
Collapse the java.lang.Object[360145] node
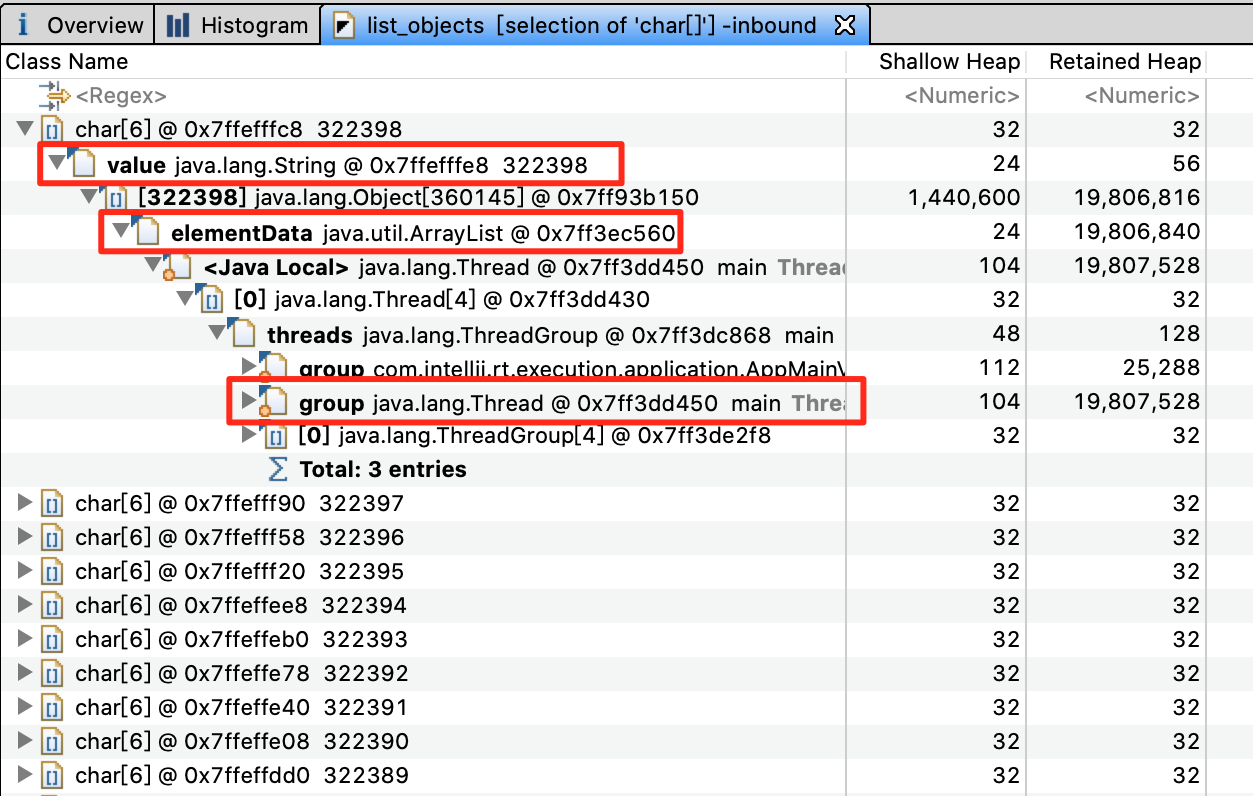89,197
